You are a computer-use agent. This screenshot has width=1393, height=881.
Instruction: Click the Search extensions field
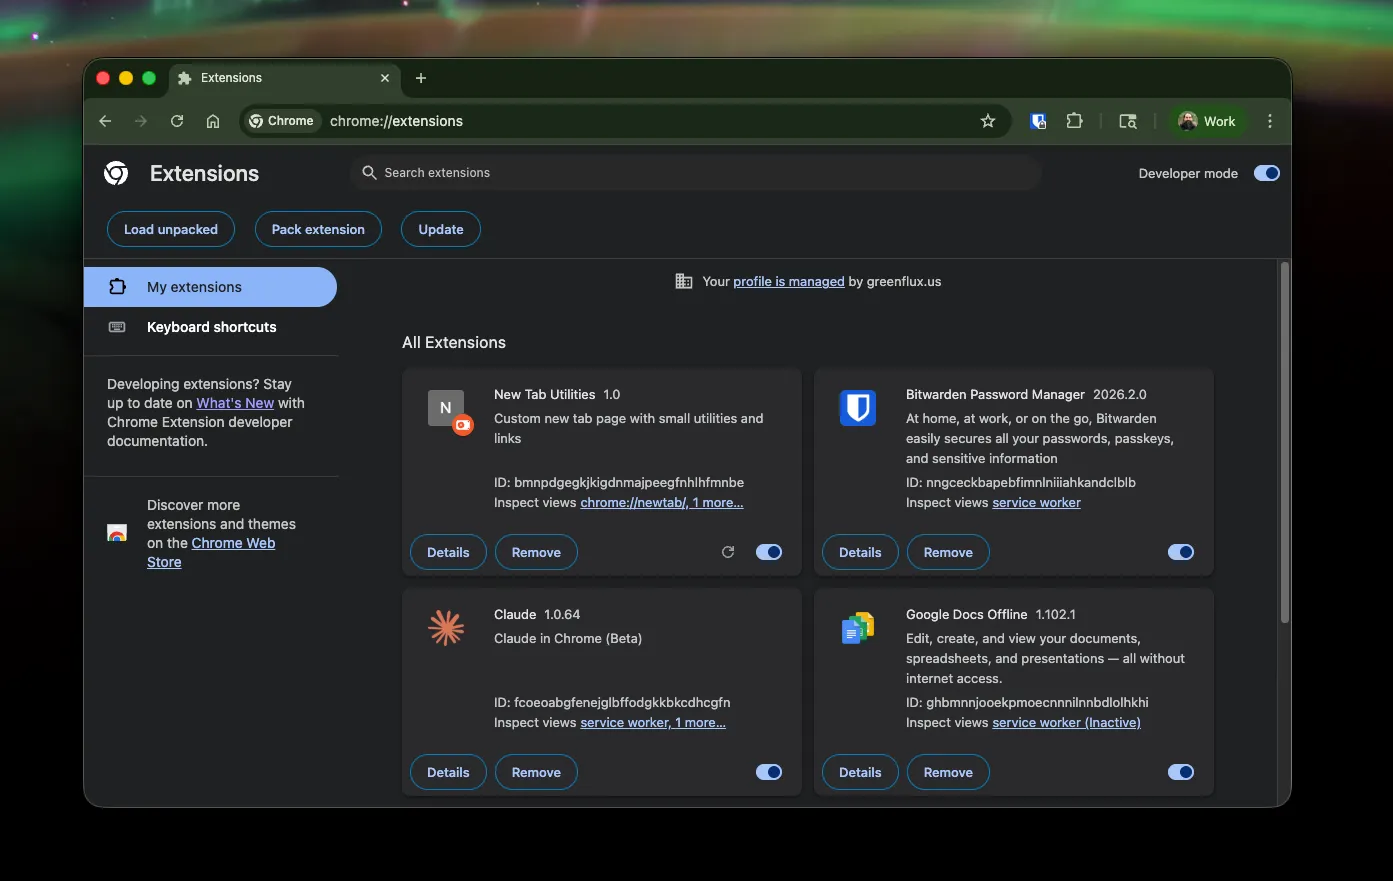(695, 172)
